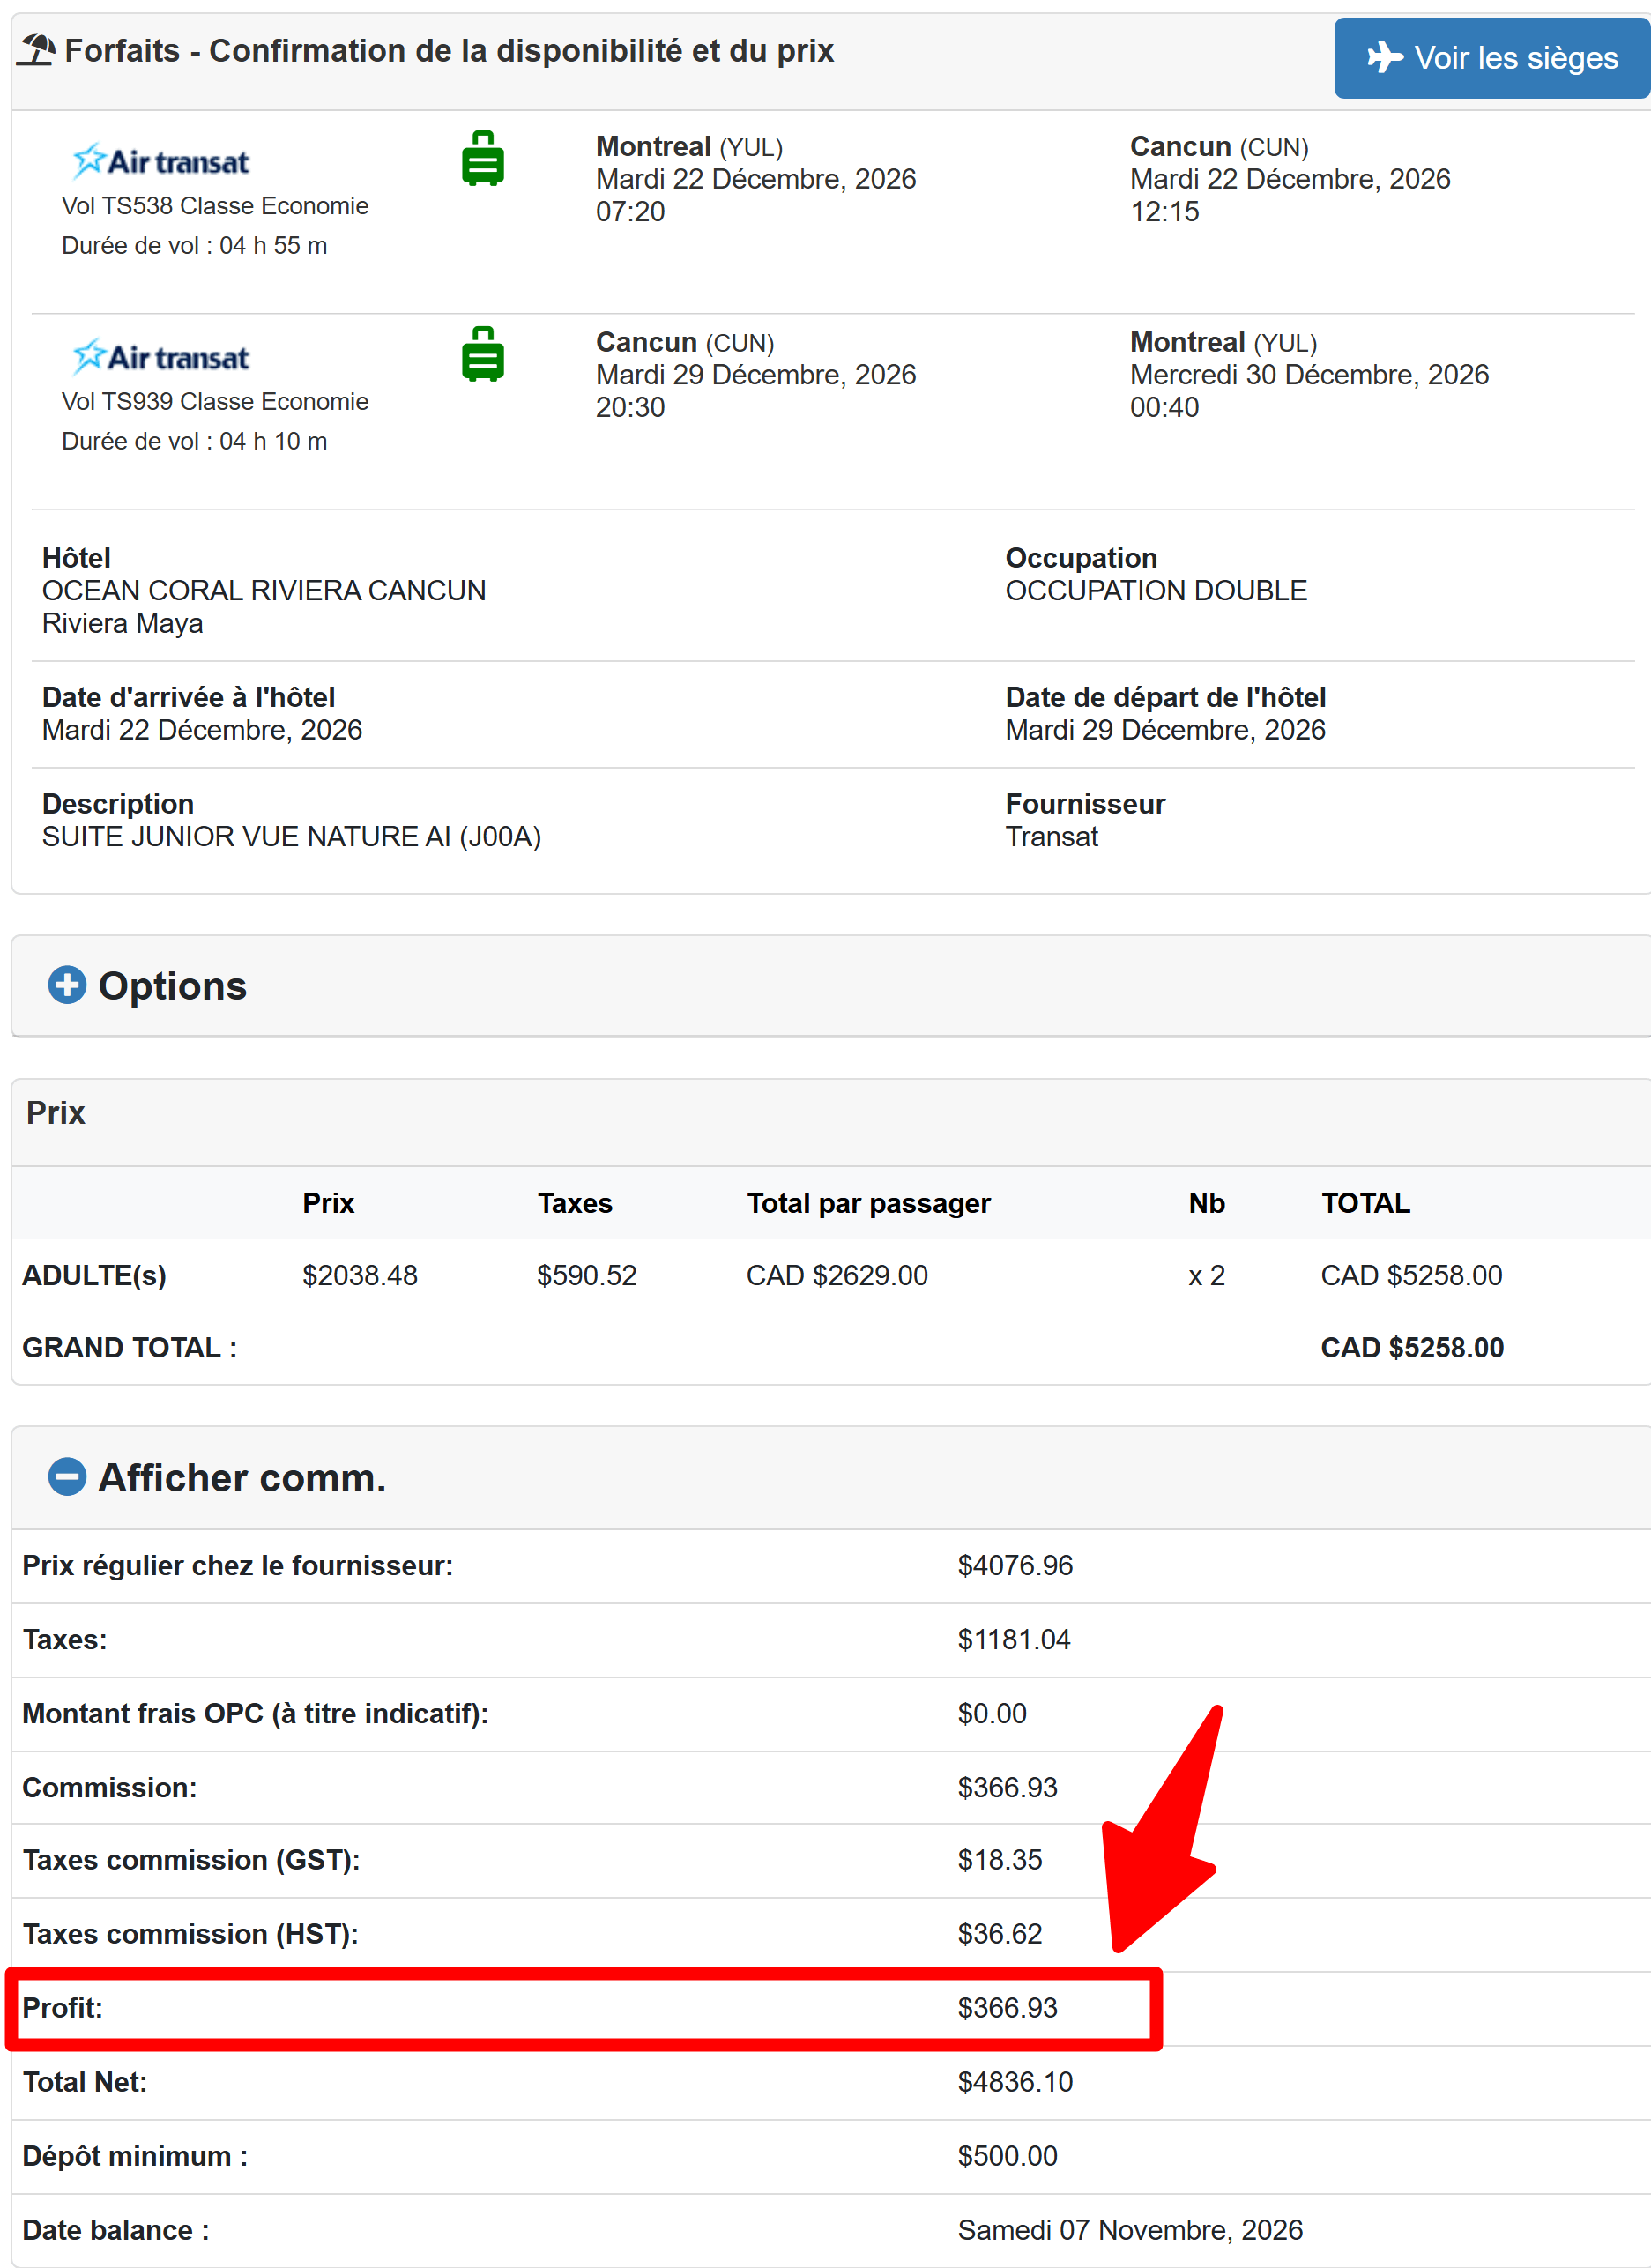Click the Riviera Maya location text
The height and width of the screenshot is (2268, 1651).
(122, 624)
